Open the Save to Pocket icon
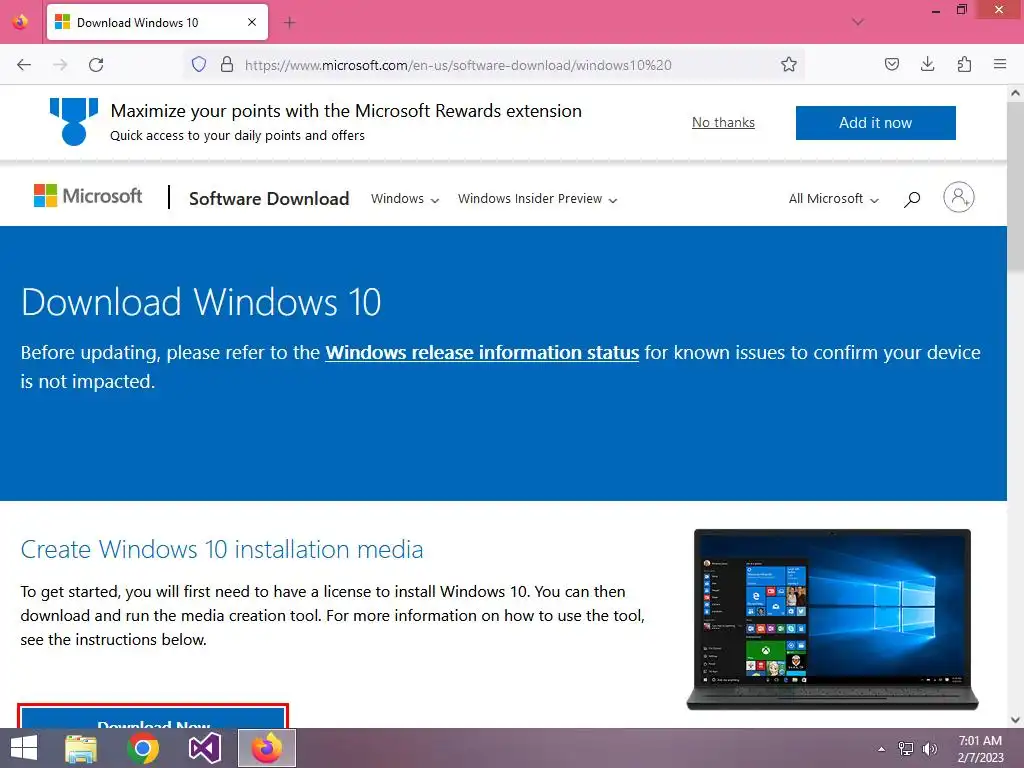 point(892,64)
